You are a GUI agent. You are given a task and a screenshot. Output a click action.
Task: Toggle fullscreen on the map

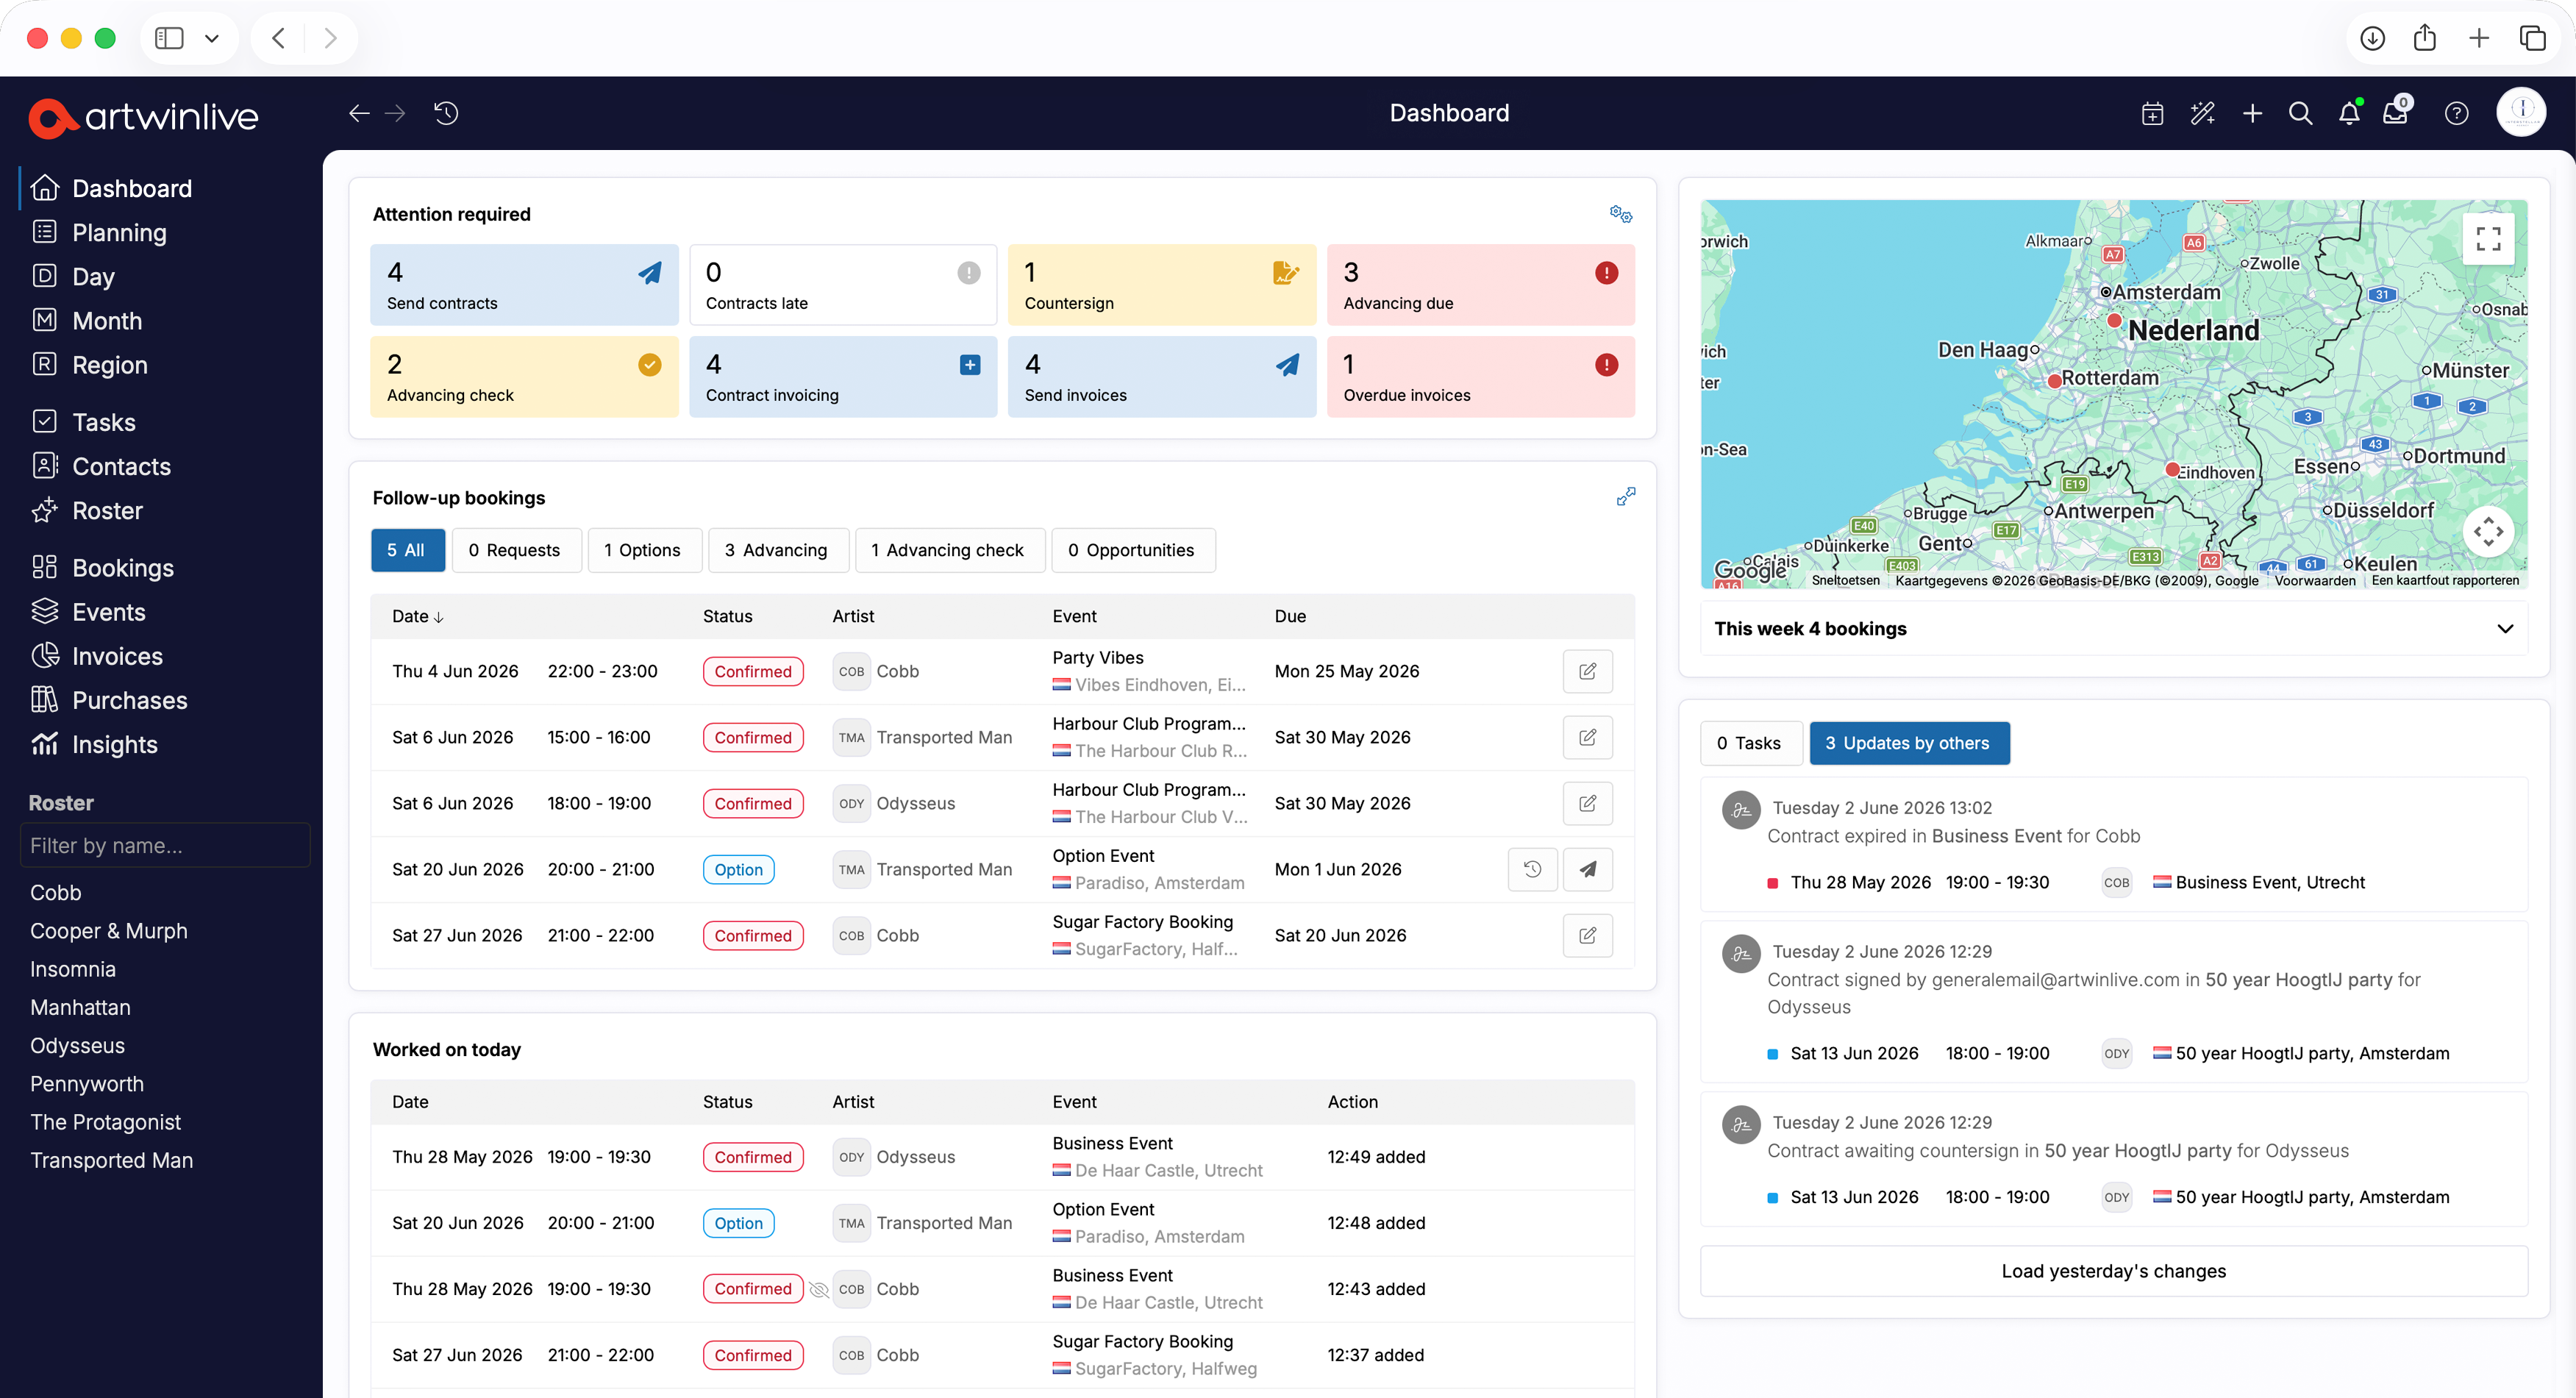[x=2488, y=238]
